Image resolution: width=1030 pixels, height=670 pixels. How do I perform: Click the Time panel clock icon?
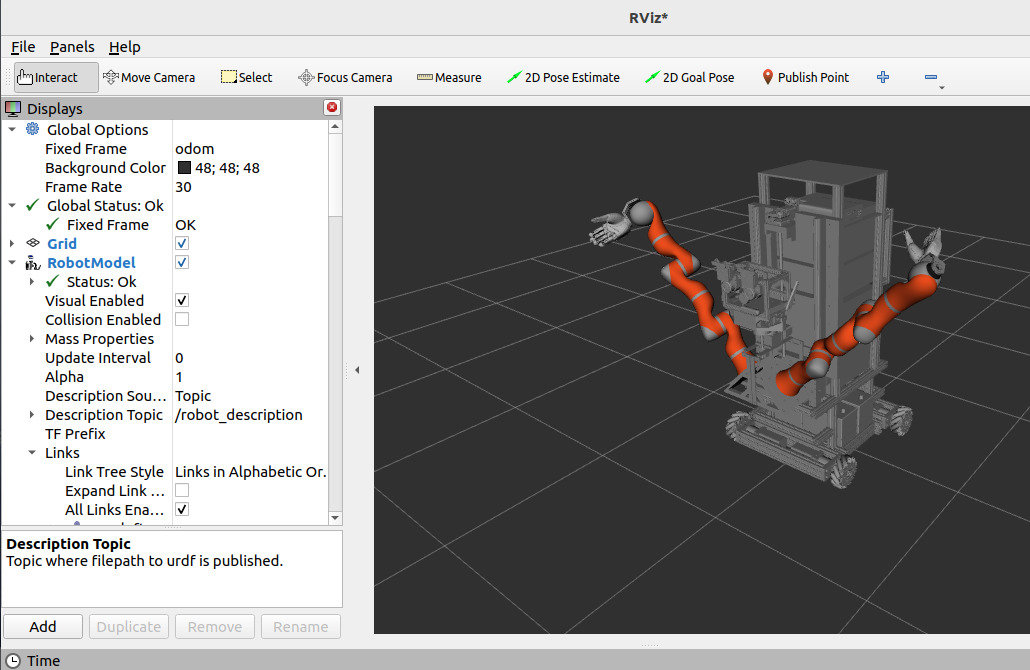13,661
